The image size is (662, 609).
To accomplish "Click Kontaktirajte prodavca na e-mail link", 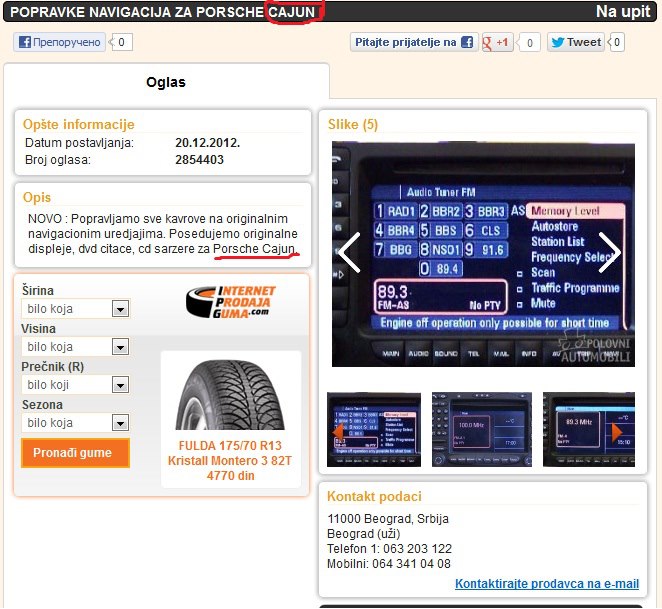I will [x=547, y=584].
